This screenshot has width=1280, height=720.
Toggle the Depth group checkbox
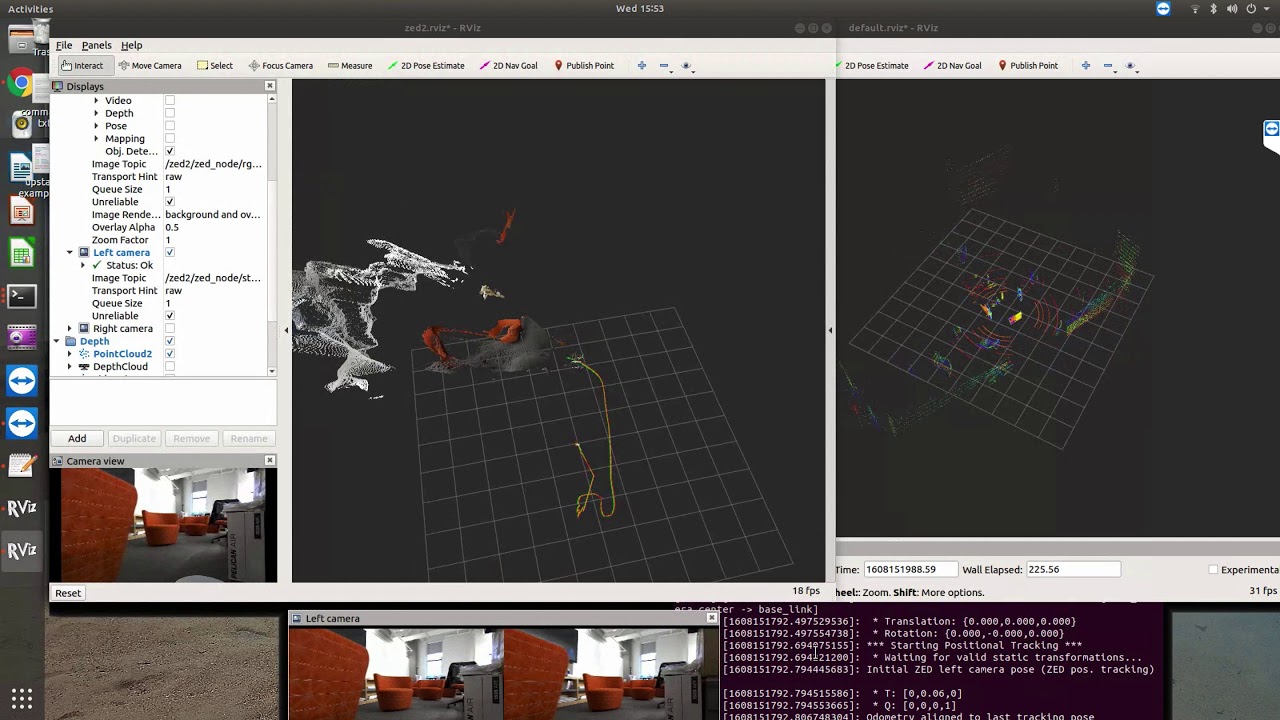click(170, 341)
